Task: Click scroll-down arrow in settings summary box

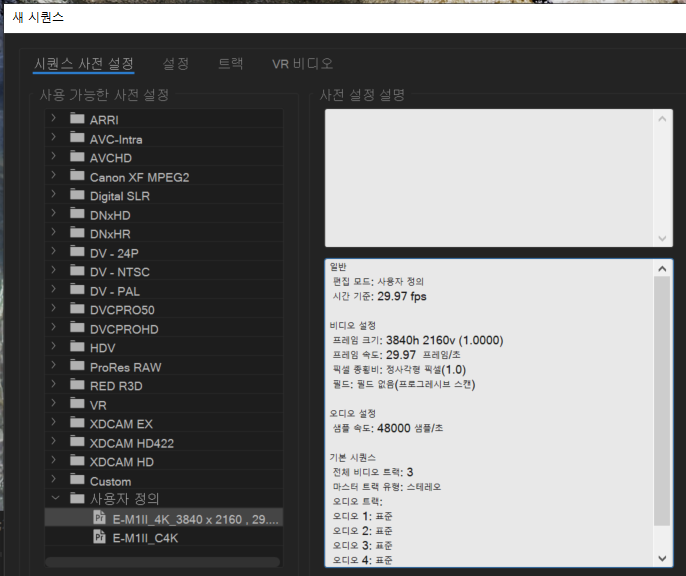Action: click(662, 559)
